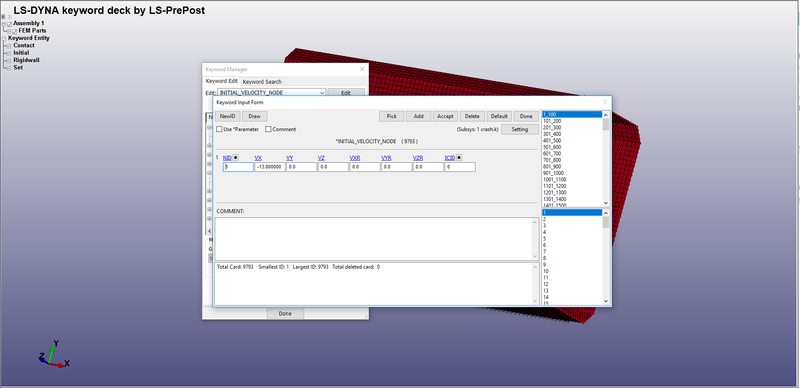Collapse the Assembly 1 tree node
Image resolution: width=800 pixels, height=388 pixels.
click(4, 24)
